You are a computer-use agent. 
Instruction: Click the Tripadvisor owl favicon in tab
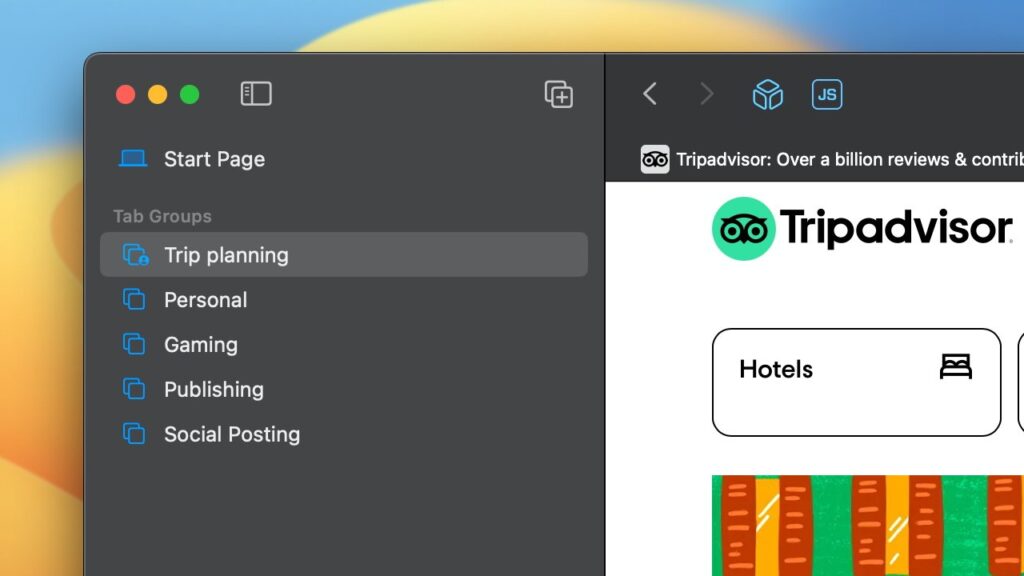pos(654,159)
